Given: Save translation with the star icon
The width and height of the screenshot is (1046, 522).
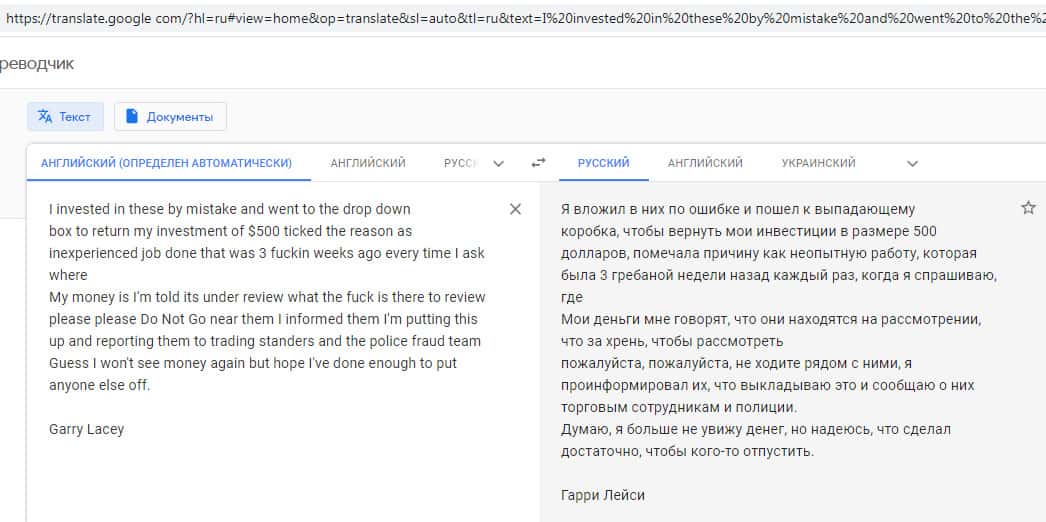Looking at the screenshot, I should pos(1028,208).
